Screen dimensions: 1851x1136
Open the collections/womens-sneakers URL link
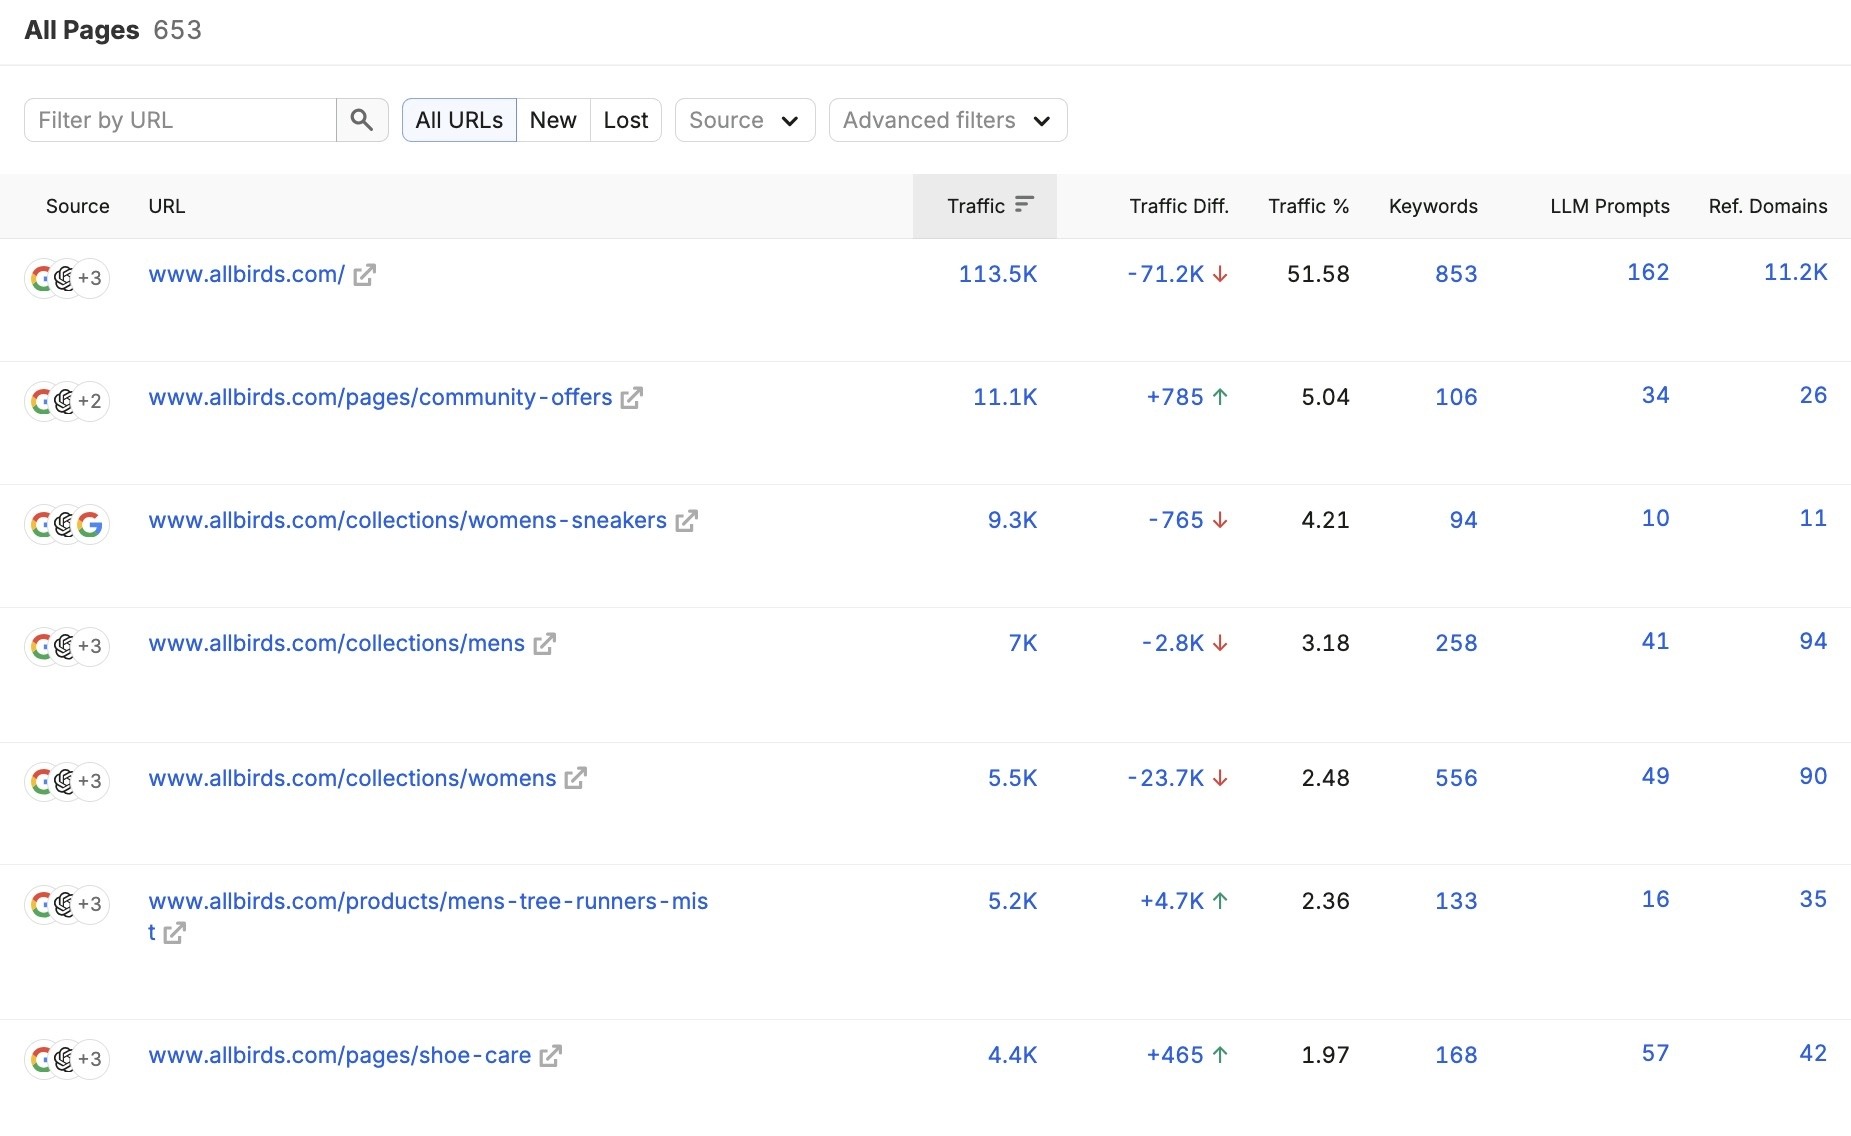coord(407,520)
